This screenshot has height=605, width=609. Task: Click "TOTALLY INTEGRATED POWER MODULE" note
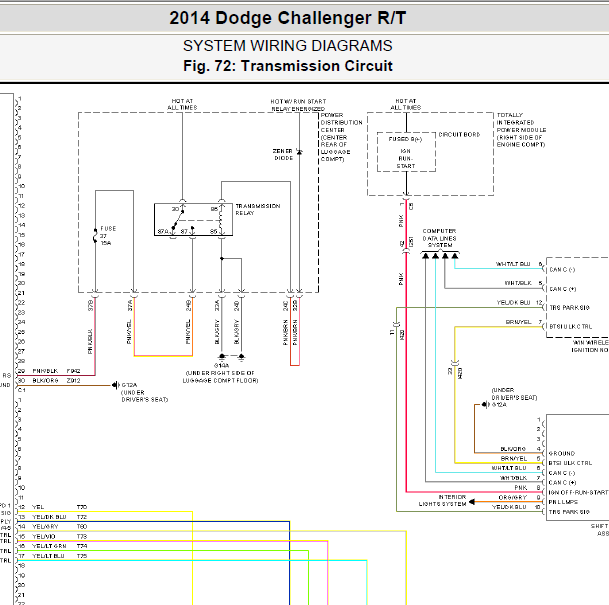[521, 130]
